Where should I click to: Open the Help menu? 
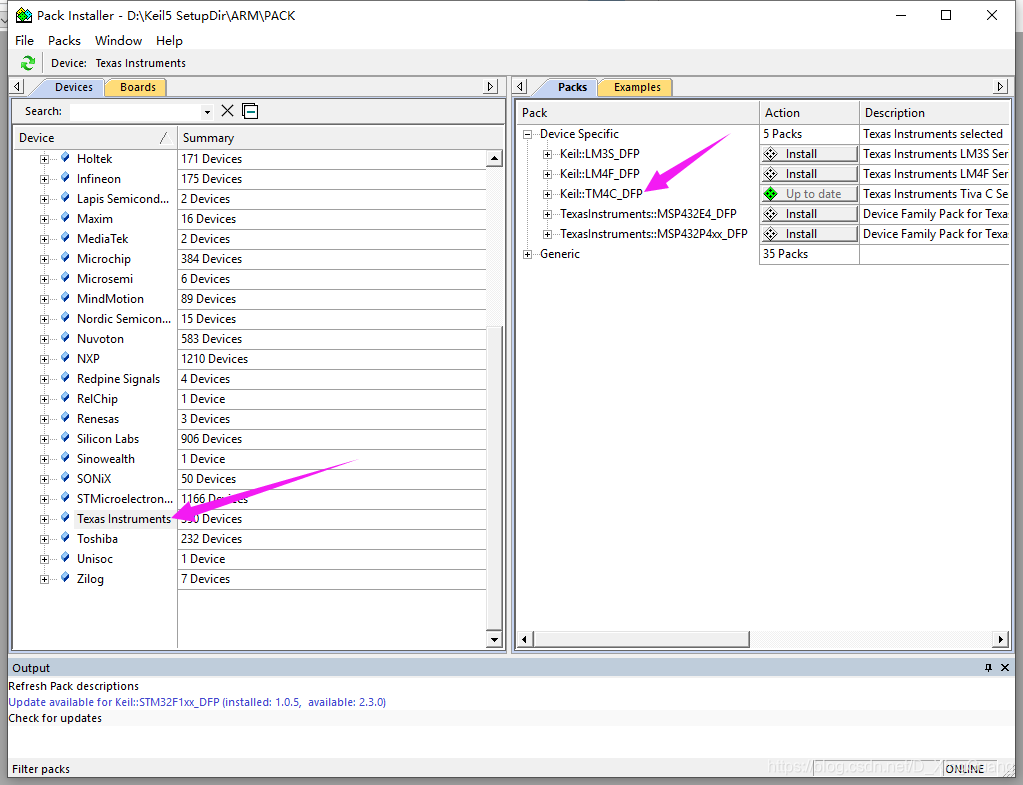point(169,40)
